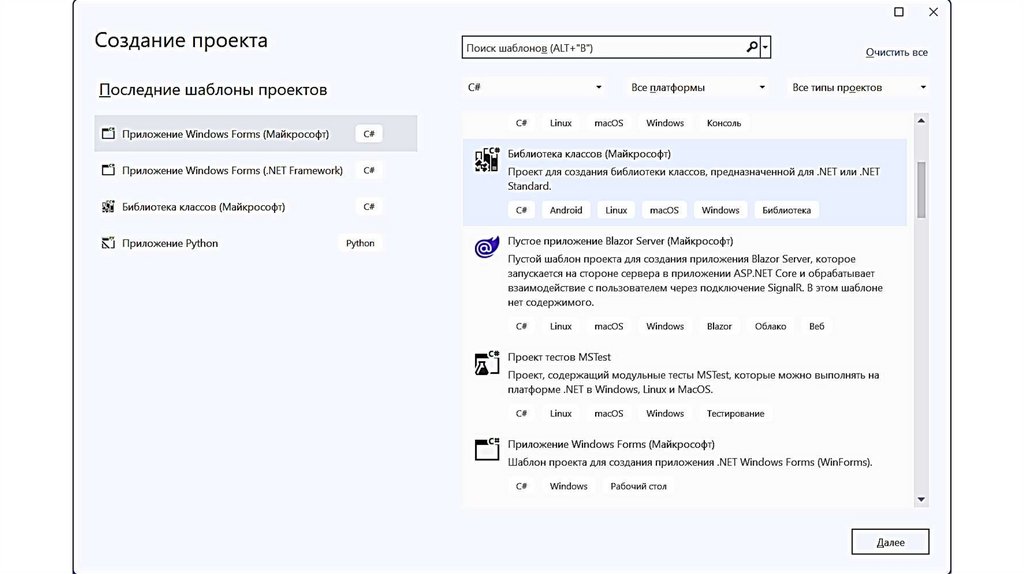Click Android tag of class library
Viewport: 1024px width, 574px height.
[x=566, y=210]
